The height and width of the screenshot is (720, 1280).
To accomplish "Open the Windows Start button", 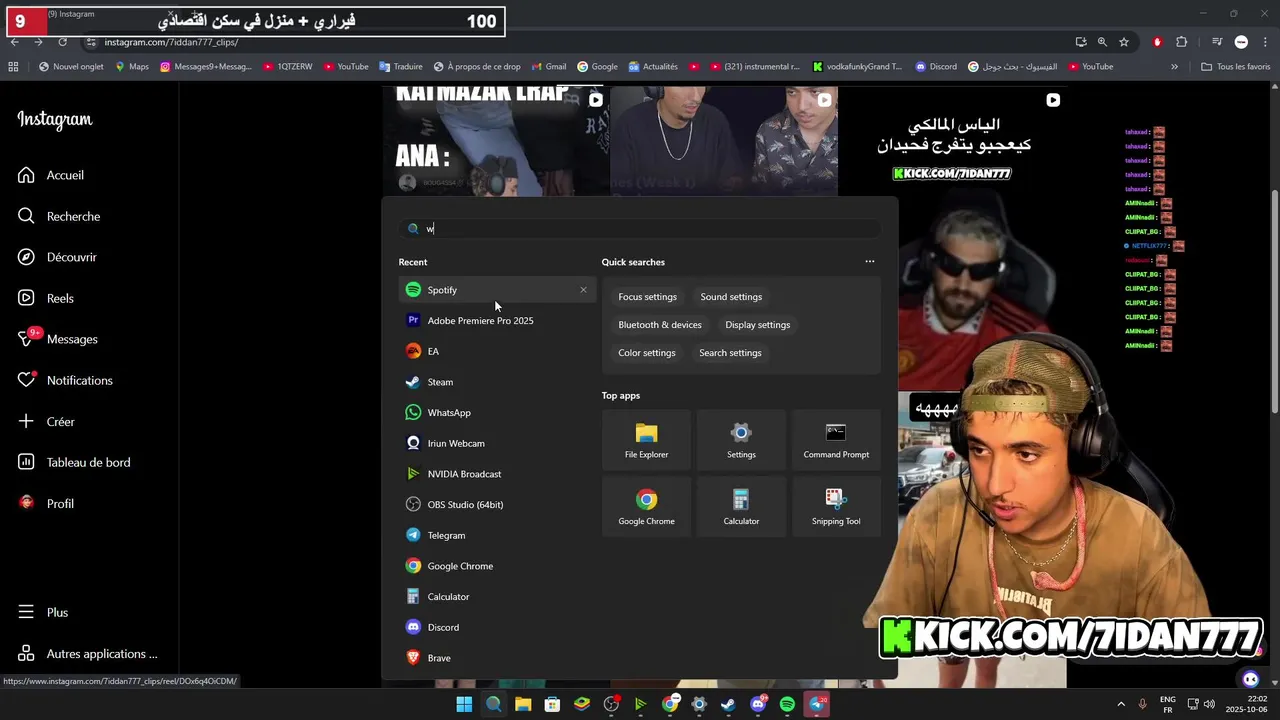I will point(464,705).
